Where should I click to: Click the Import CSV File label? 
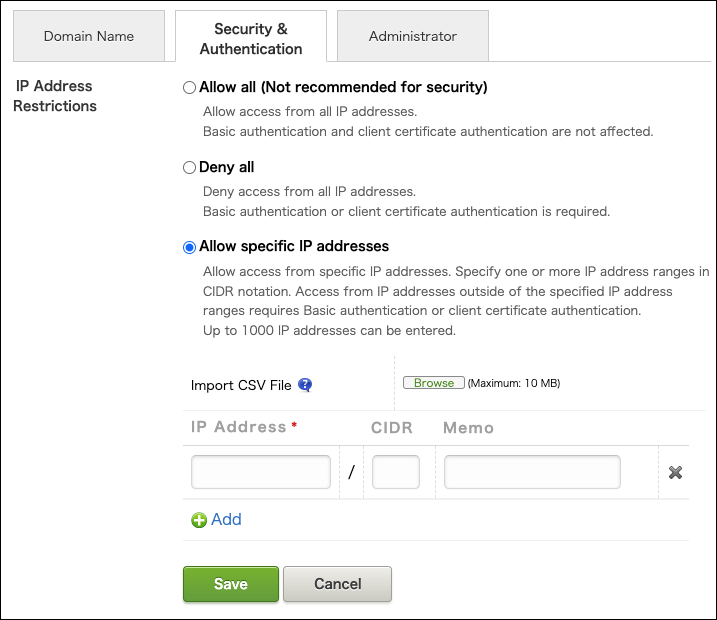[241, 385]
